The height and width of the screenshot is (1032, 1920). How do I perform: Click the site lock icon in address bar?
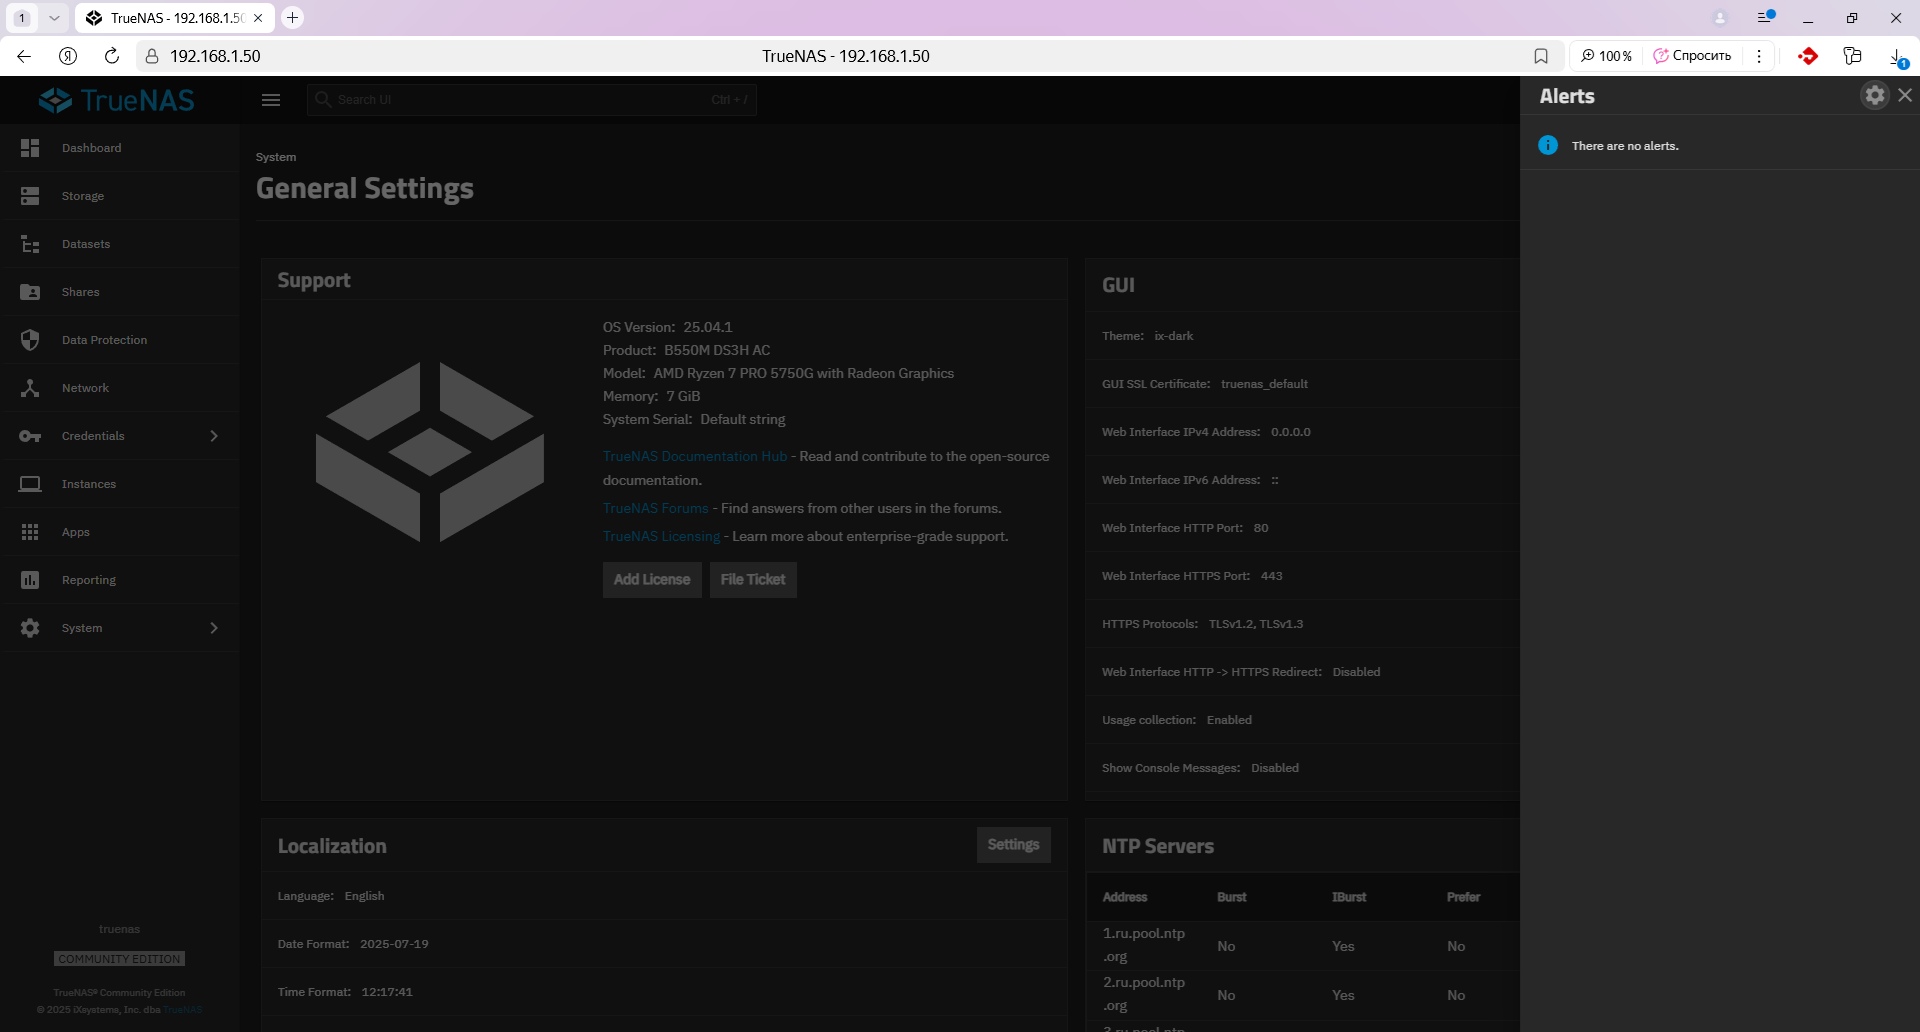tap(152, 56)
